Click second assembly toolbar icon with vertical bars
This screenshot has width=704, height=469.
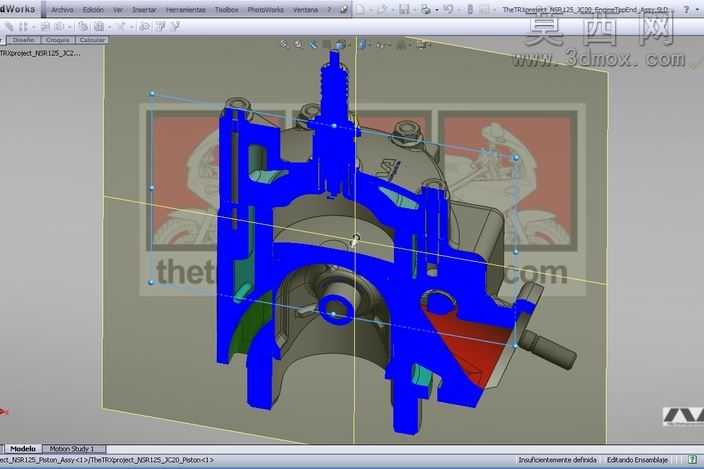coord(23,27)
